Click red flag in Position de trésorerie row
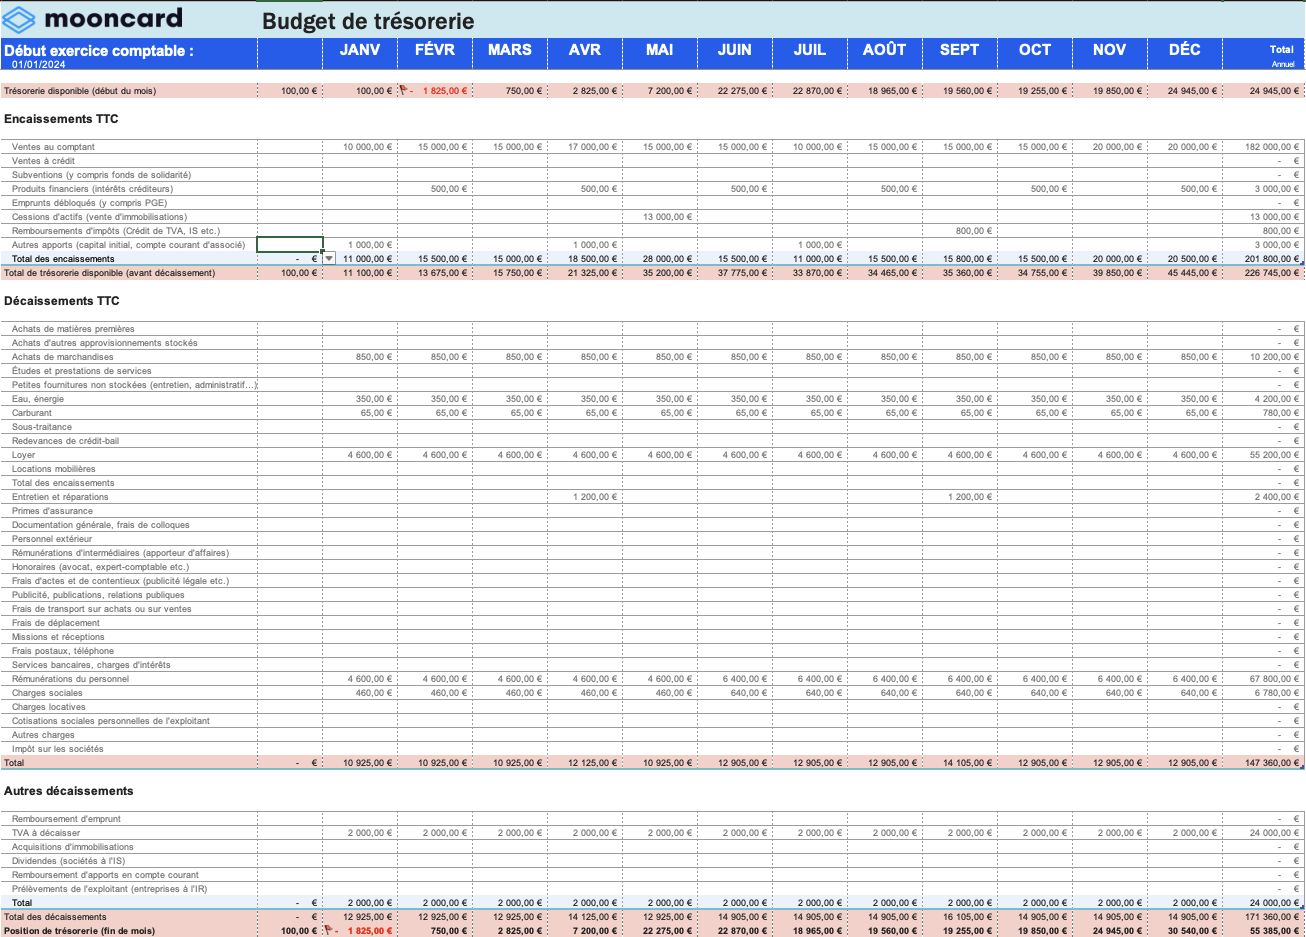The width and height of the screenshot is (1306, 937). [x=328, y=930]
